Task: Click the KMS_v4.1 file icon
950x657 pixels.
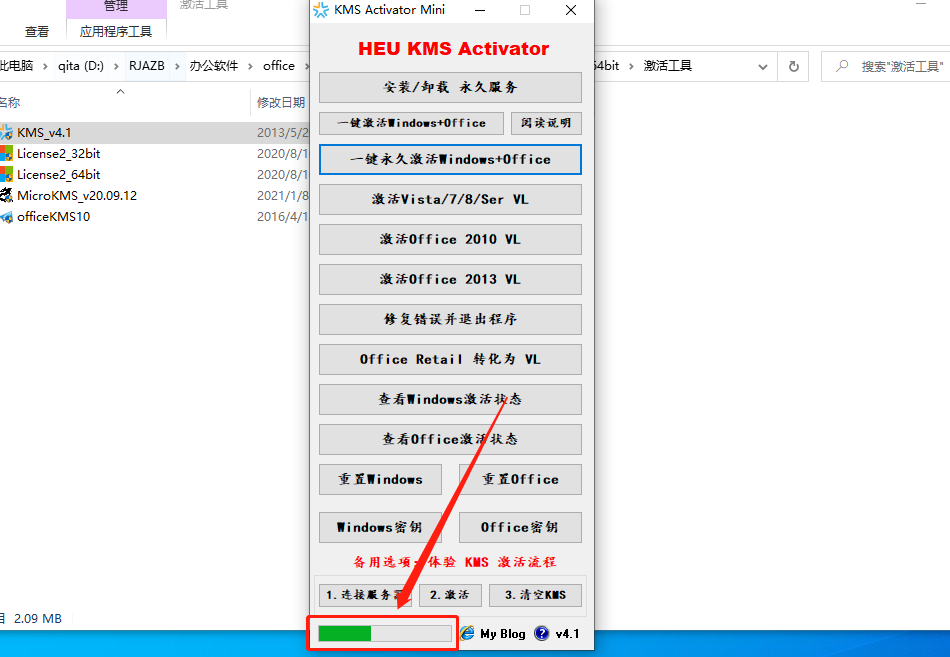Action: click(x=6, y=132)
